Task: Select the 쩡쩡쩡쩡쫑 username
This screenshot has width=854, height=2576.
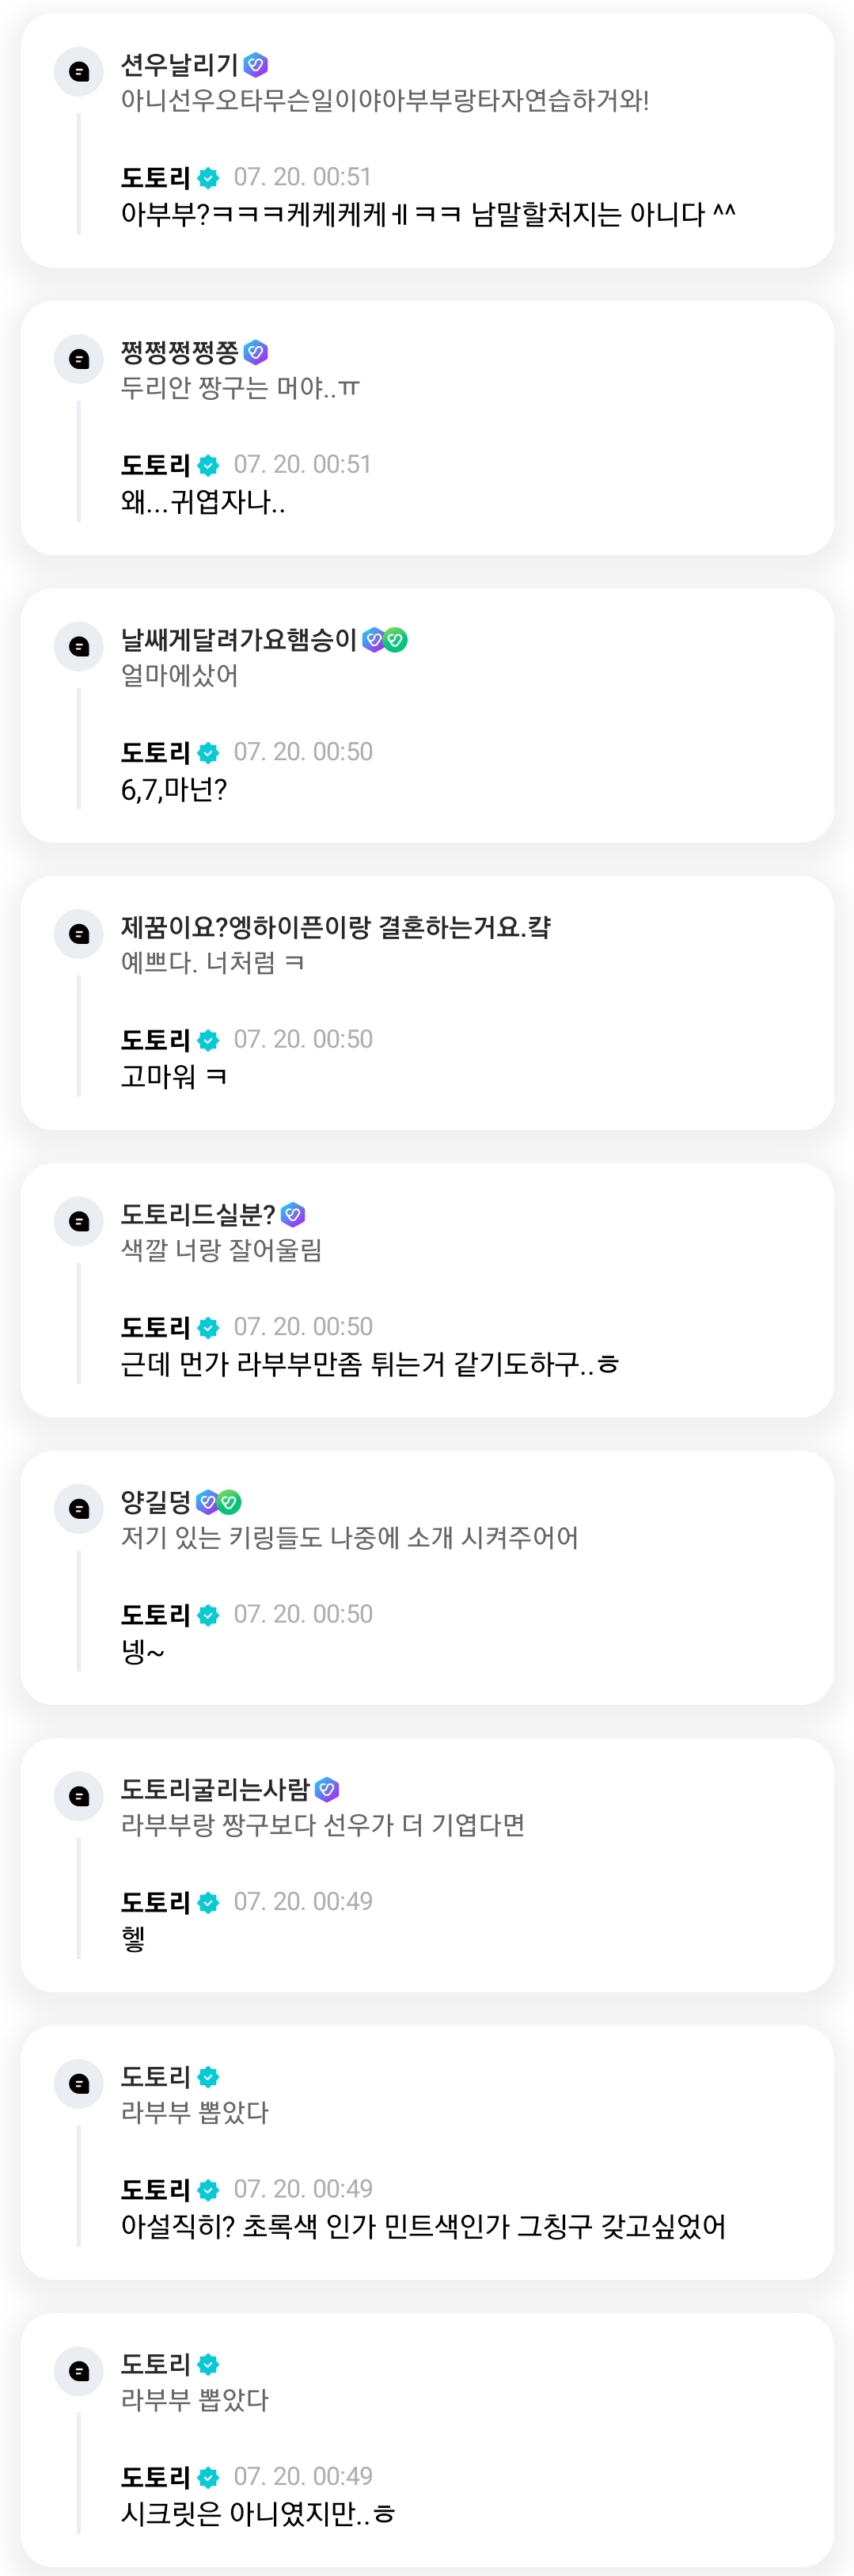Action: pyautogui.click(x=179, y=352)
